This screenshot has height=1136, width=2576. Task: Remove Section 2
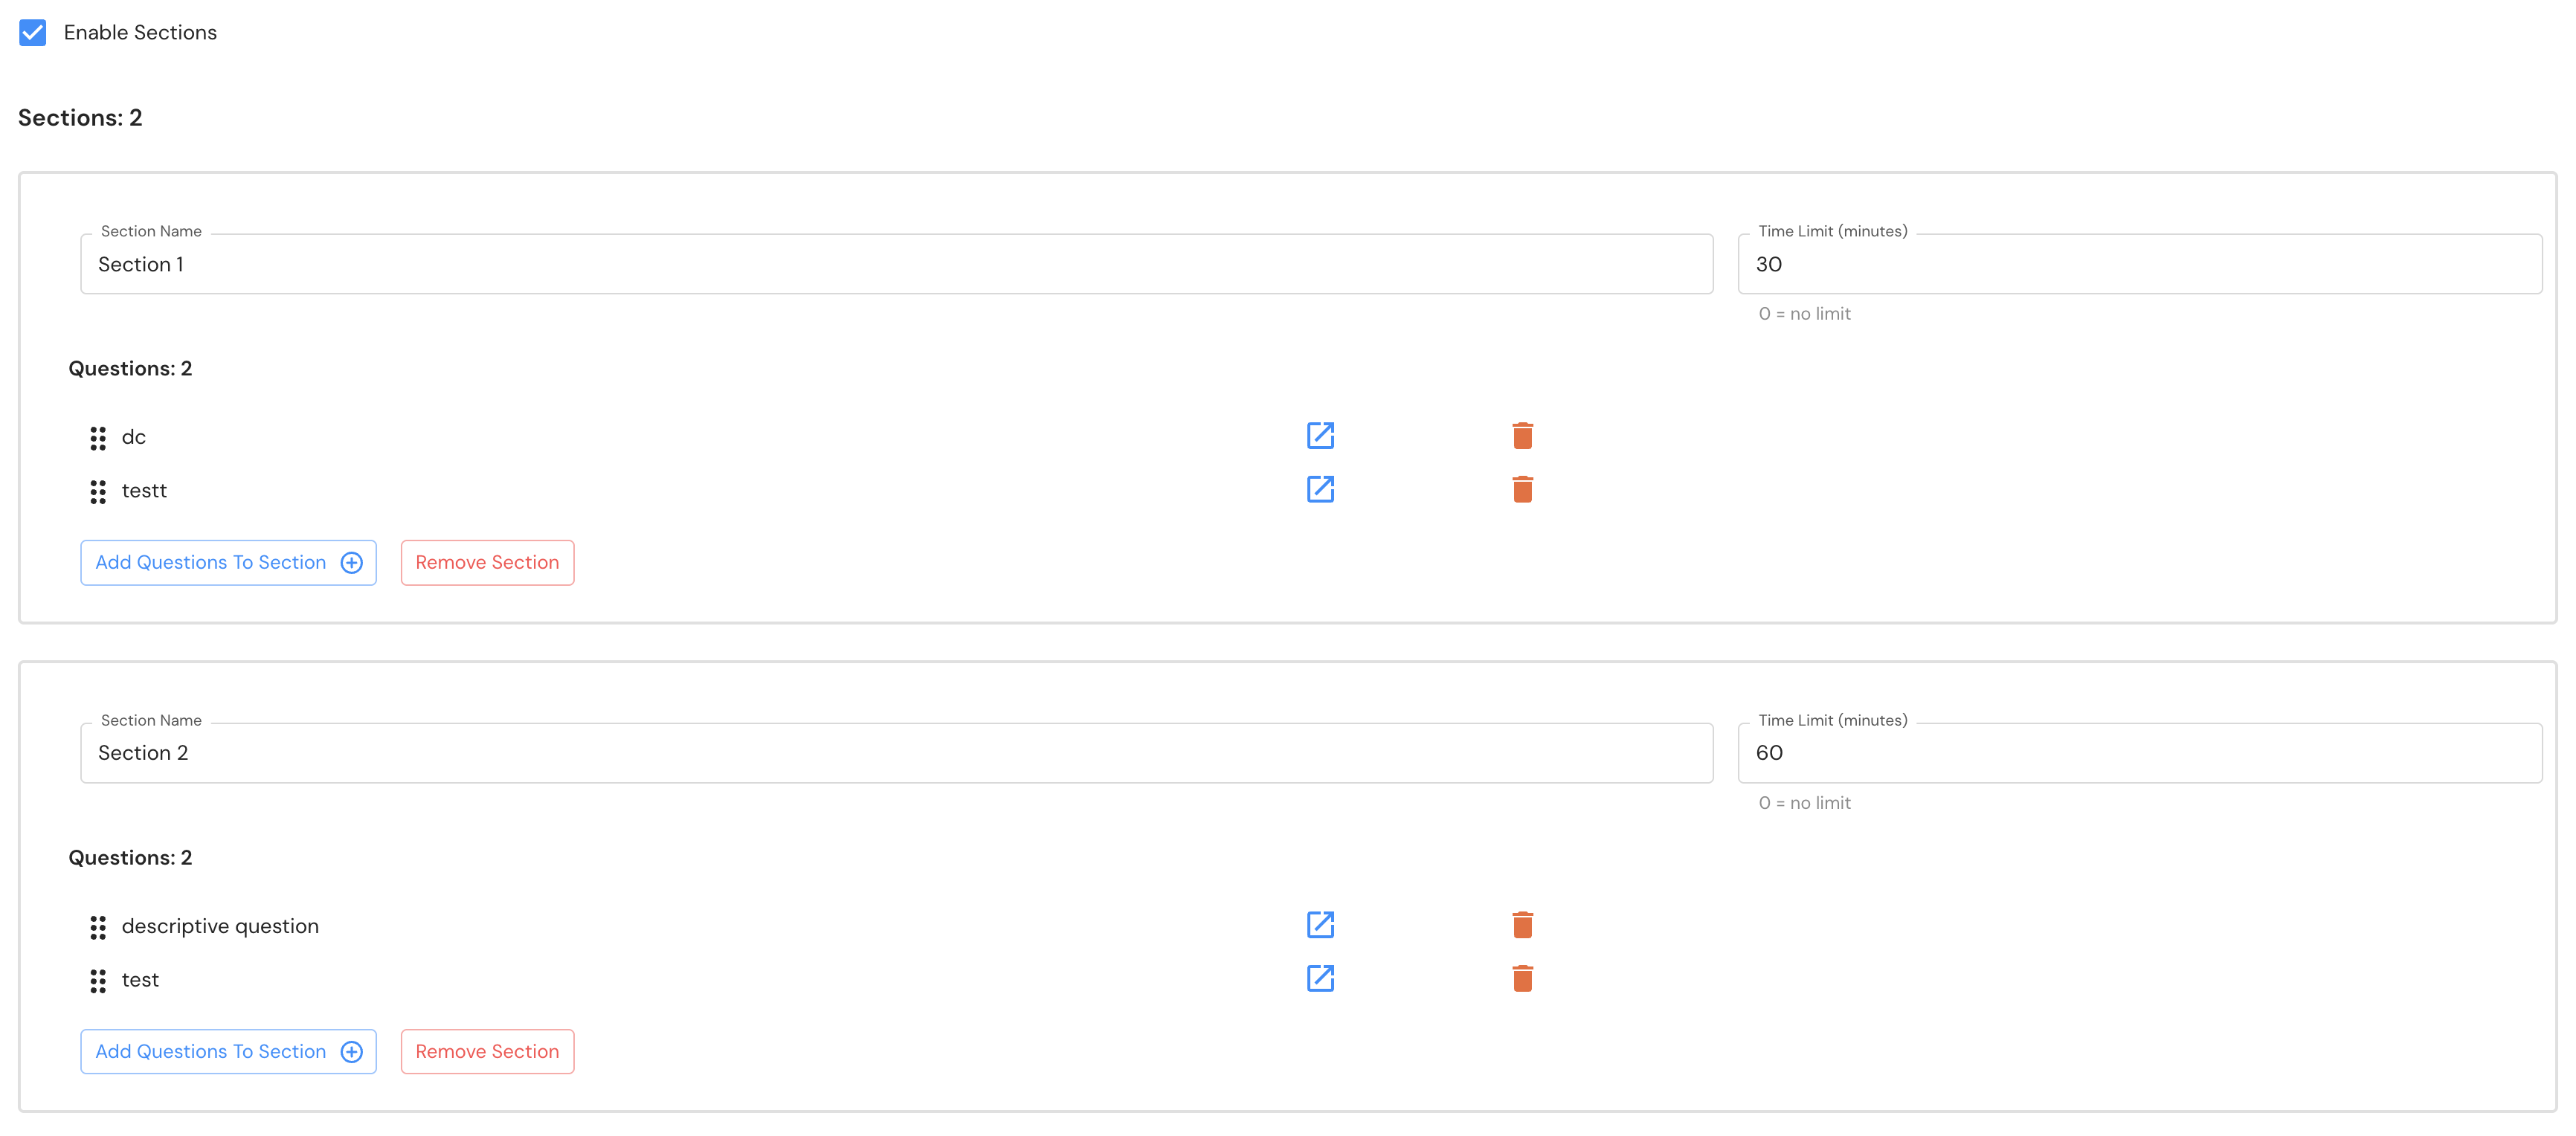click(487, 1052)
